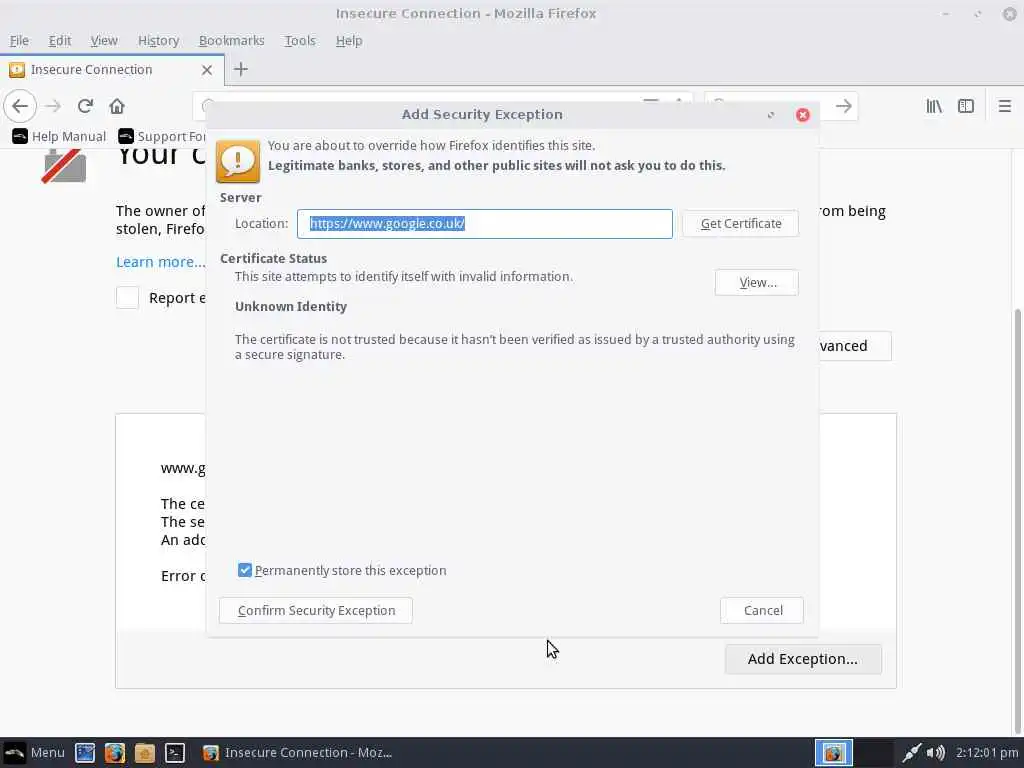Open the Edit menu
1024x768 pixels.
[x=59, y=40]
